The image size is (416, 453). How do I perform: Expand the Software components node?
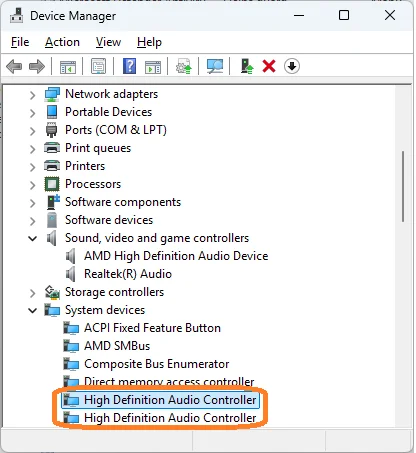coord(32,203)
